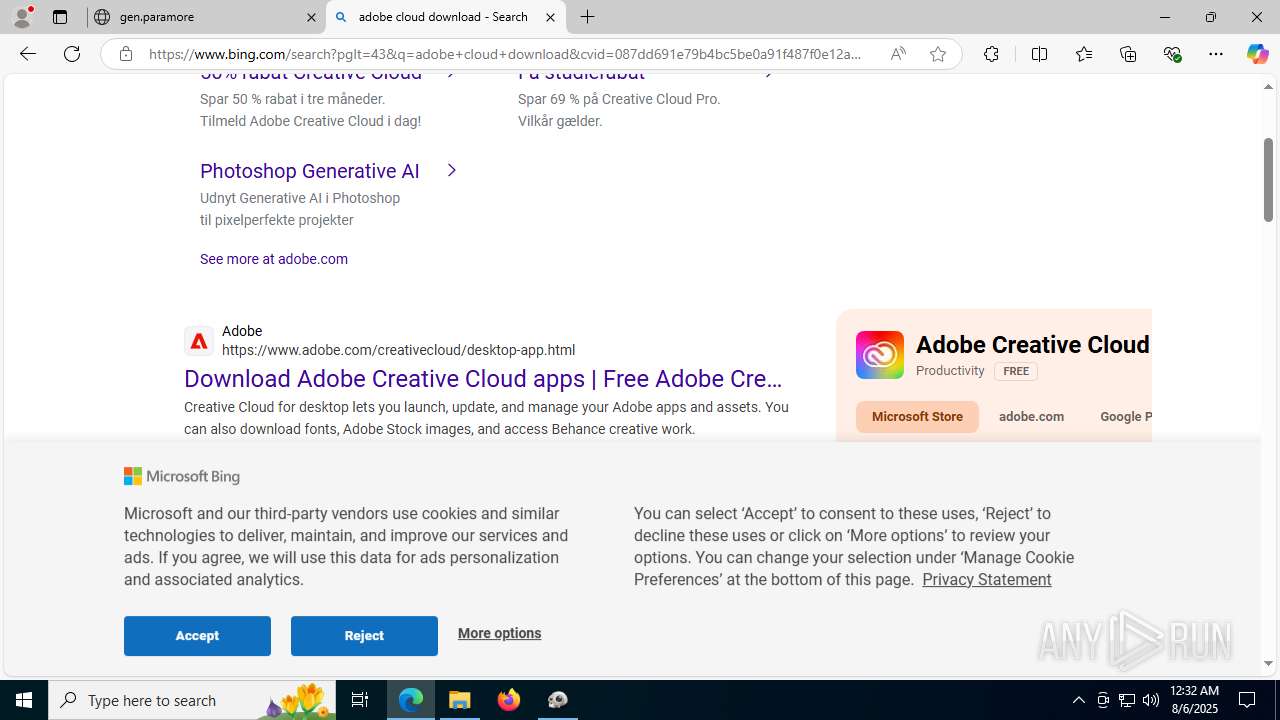Select the adobe cloud download tab
Screen dimensions: 1280x720
(x=445, y=17)
